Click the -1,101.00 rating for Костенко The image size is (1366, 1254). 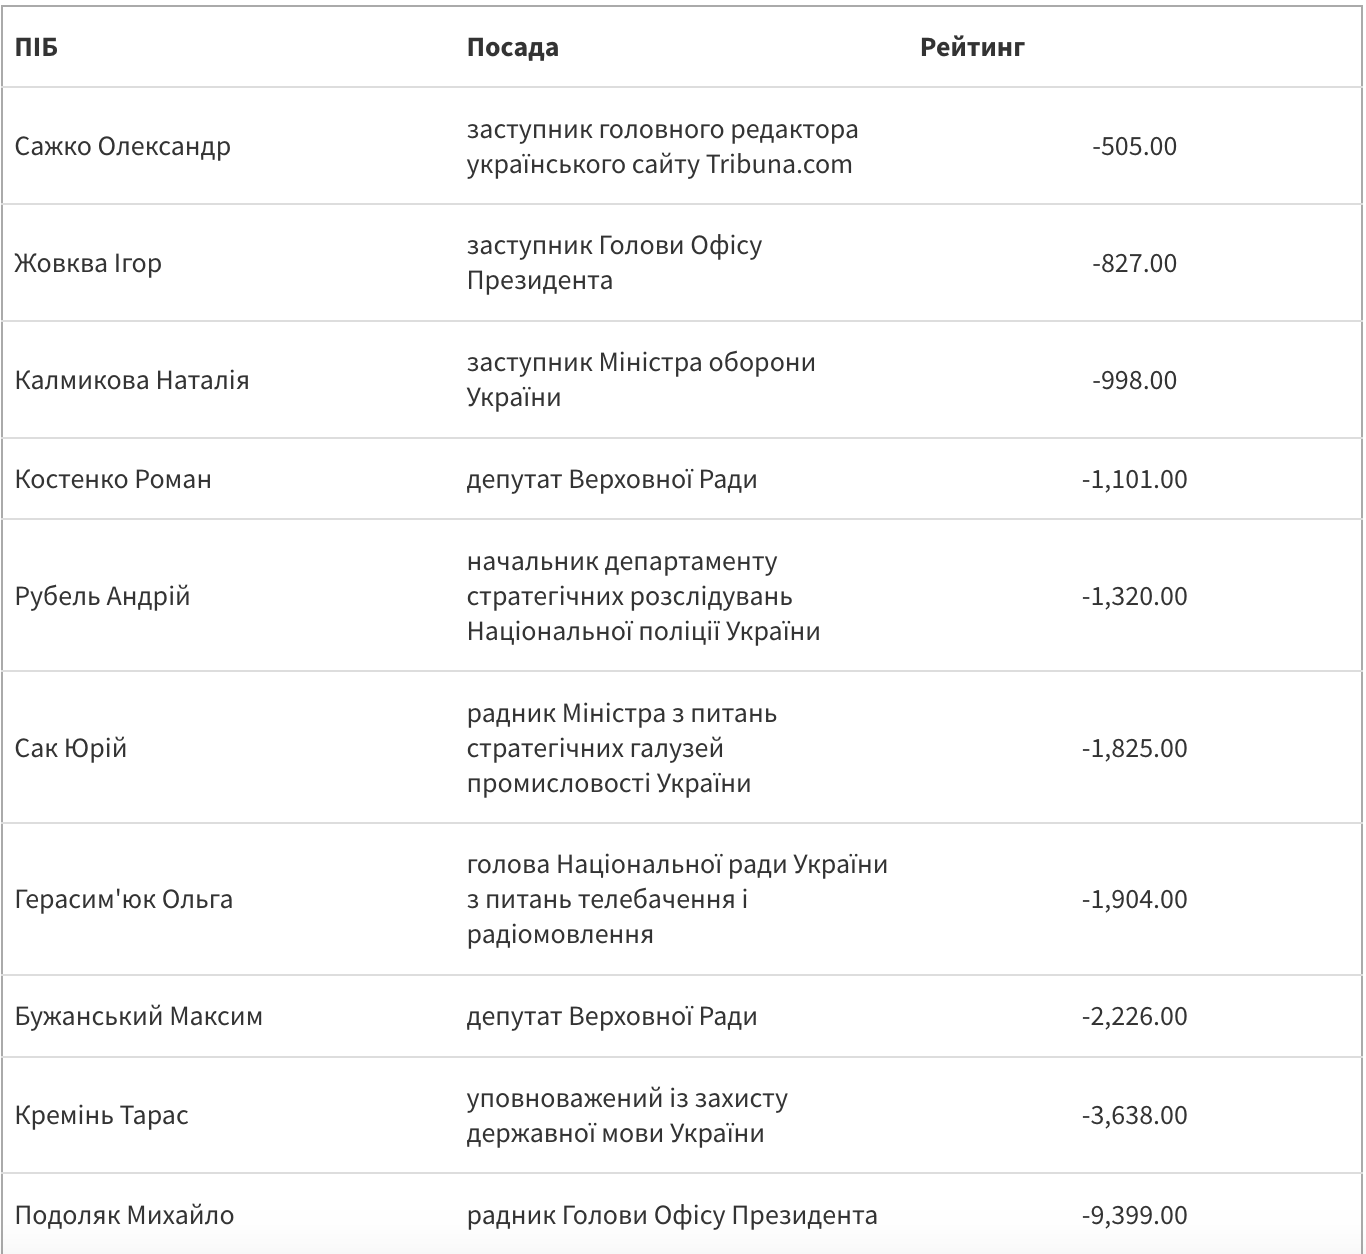(x=1134, y=479)
